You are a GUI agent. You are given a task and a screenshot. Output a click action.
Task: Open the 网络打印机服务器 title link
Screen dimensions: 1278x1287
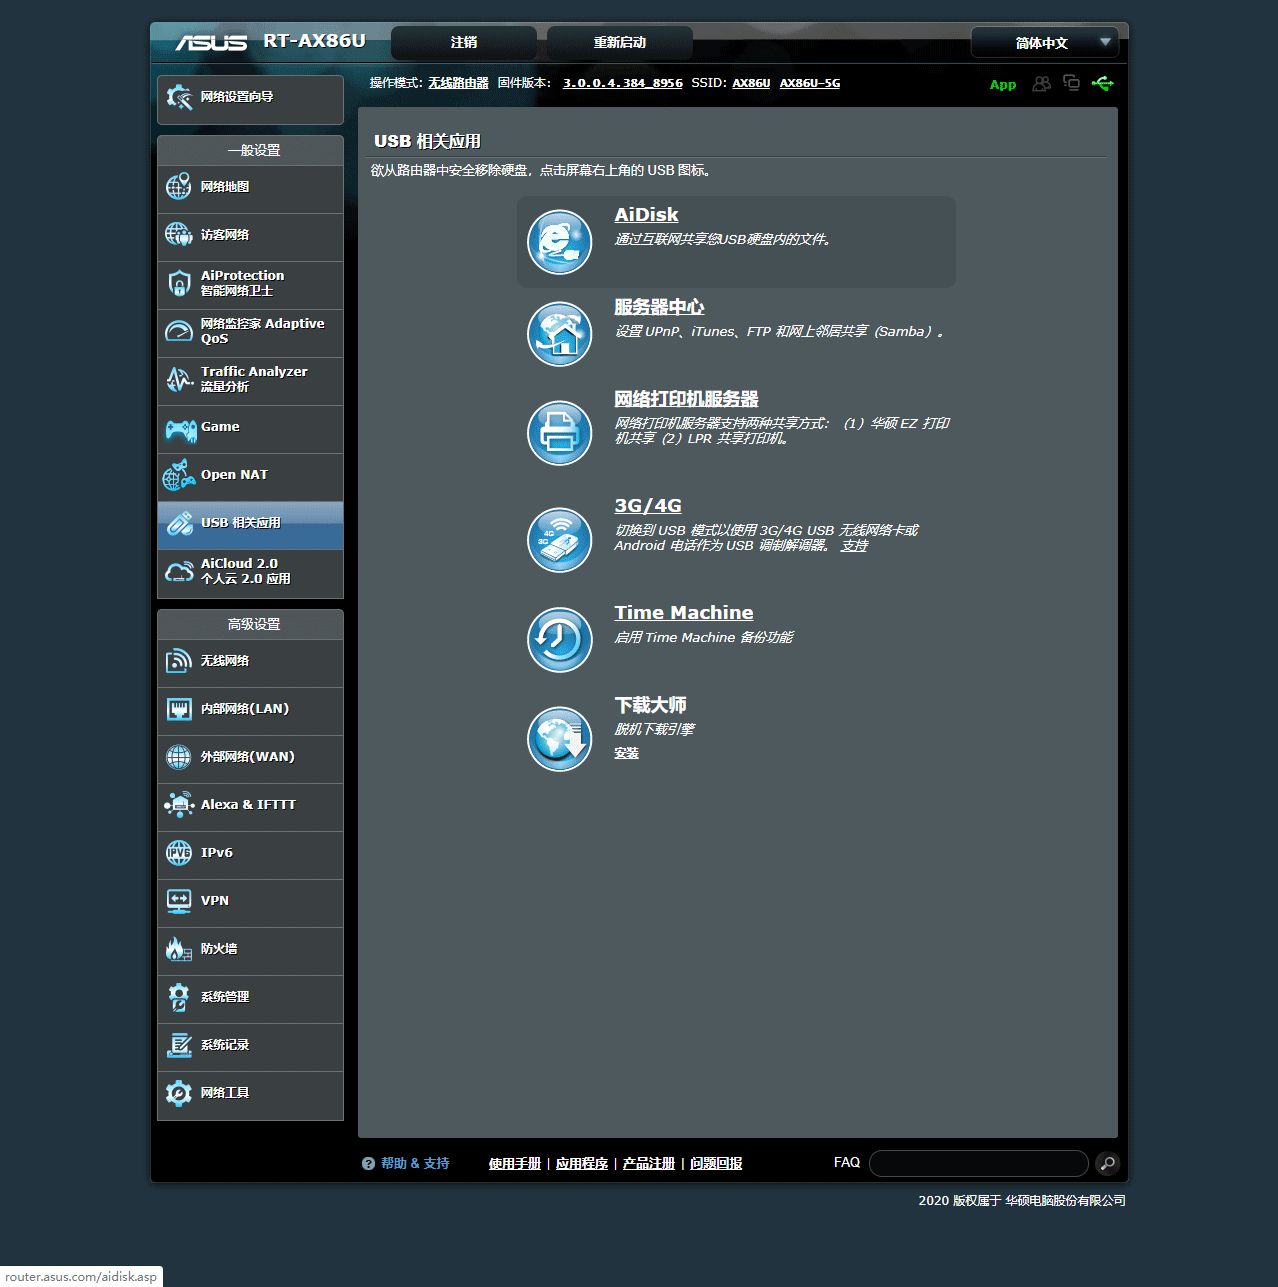click(x=686, y=399)
